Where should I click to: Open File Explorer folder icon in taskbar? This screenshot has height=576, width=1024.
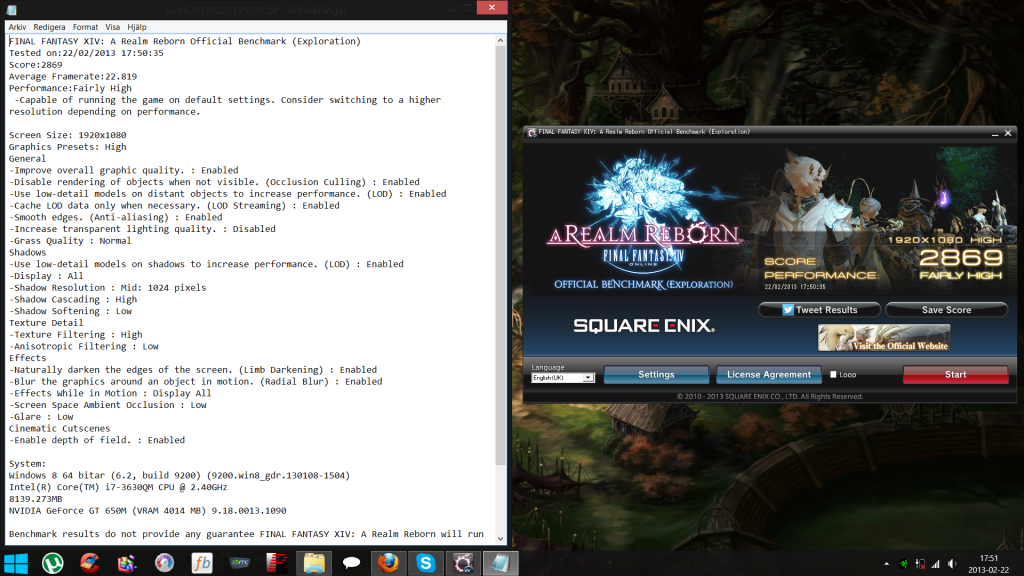point(314,563)
